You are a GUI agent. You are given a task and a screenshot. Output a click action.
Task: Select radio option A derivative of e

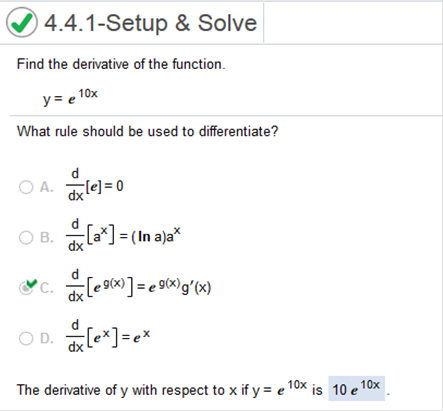(x=26, y=187)
